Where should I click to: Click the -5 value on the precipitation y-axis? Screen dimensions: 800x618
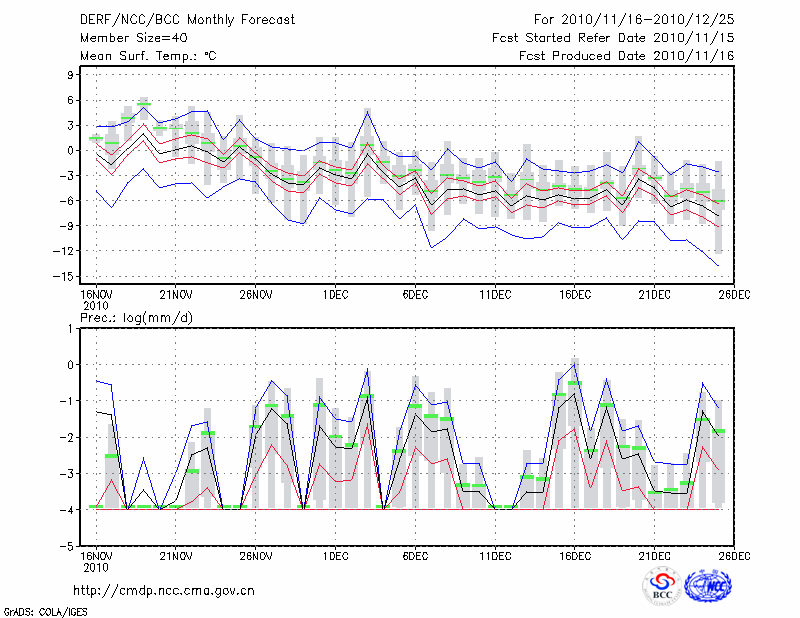coord(71,547)
